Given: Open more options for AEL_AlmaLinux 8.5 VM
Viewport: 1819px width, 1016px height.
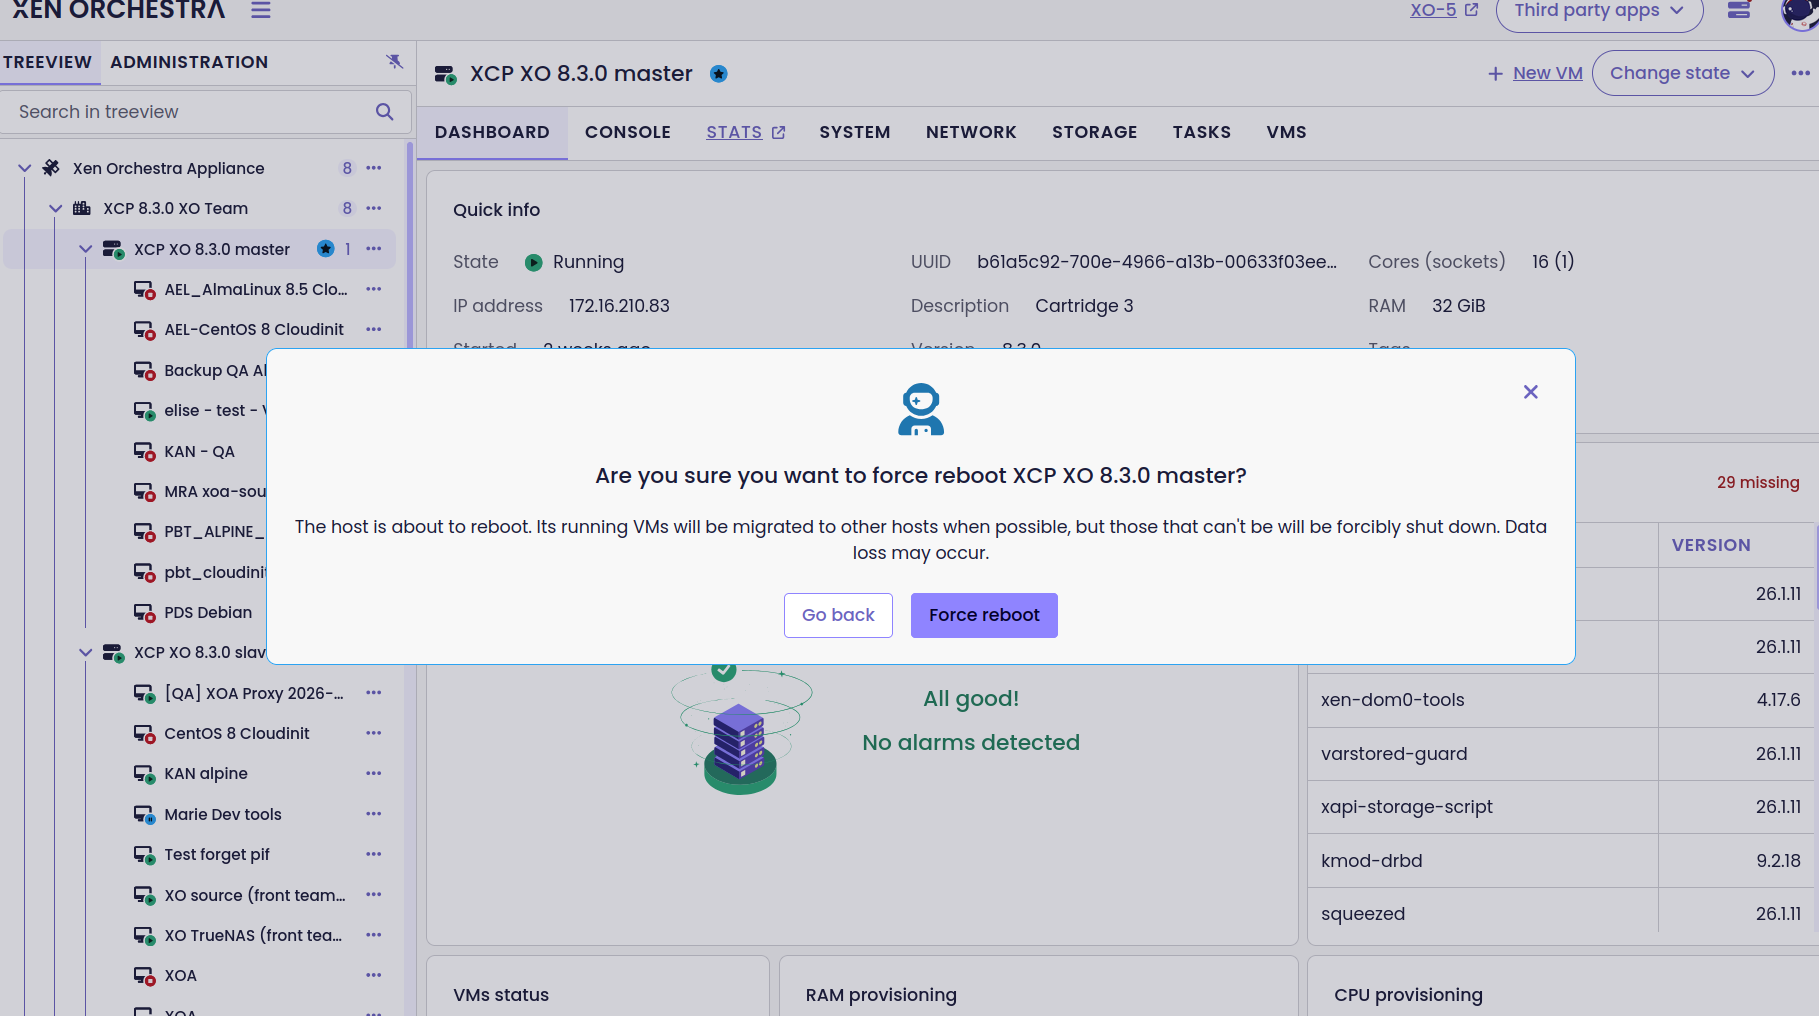Looking at the screenshot, I should point(374,289).
